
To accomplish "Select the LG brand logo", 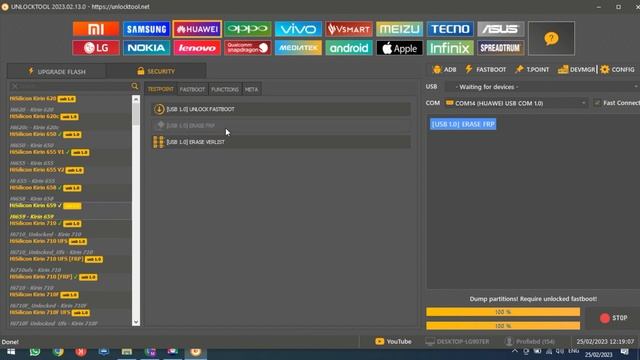I will click(x=96, y=48).
